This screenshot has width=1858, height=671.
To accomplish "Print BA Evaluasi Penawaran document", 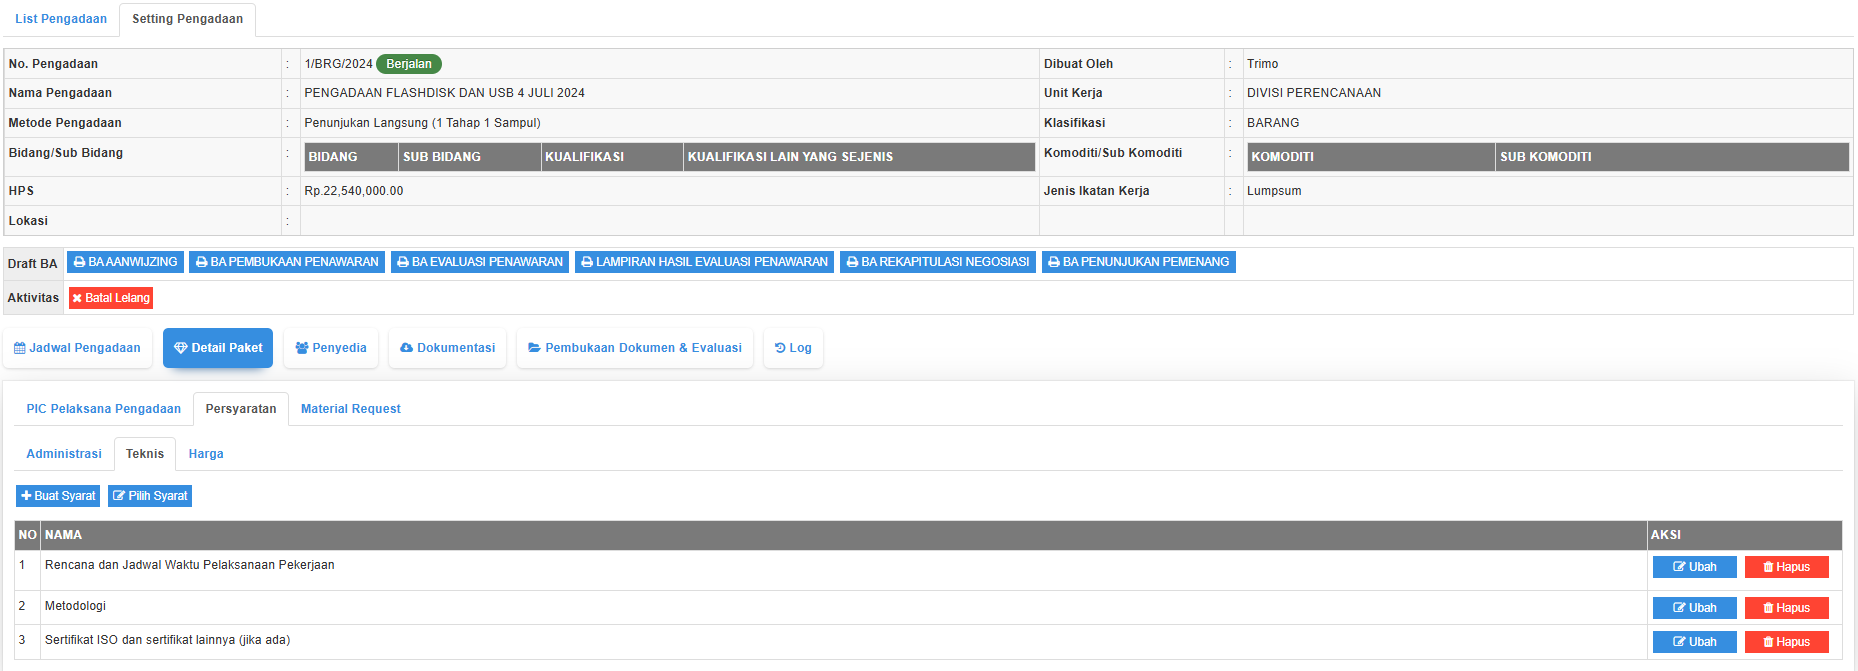I will [x=480, y=262].
